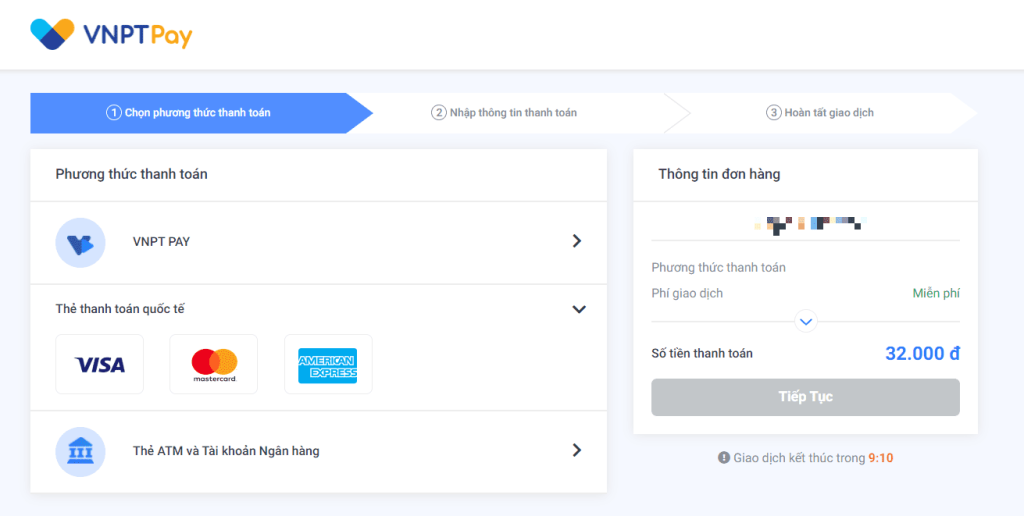Screen dimensions: 1024x516
Task: Click the info icon beside transaction timer
Action: point(723,458)
